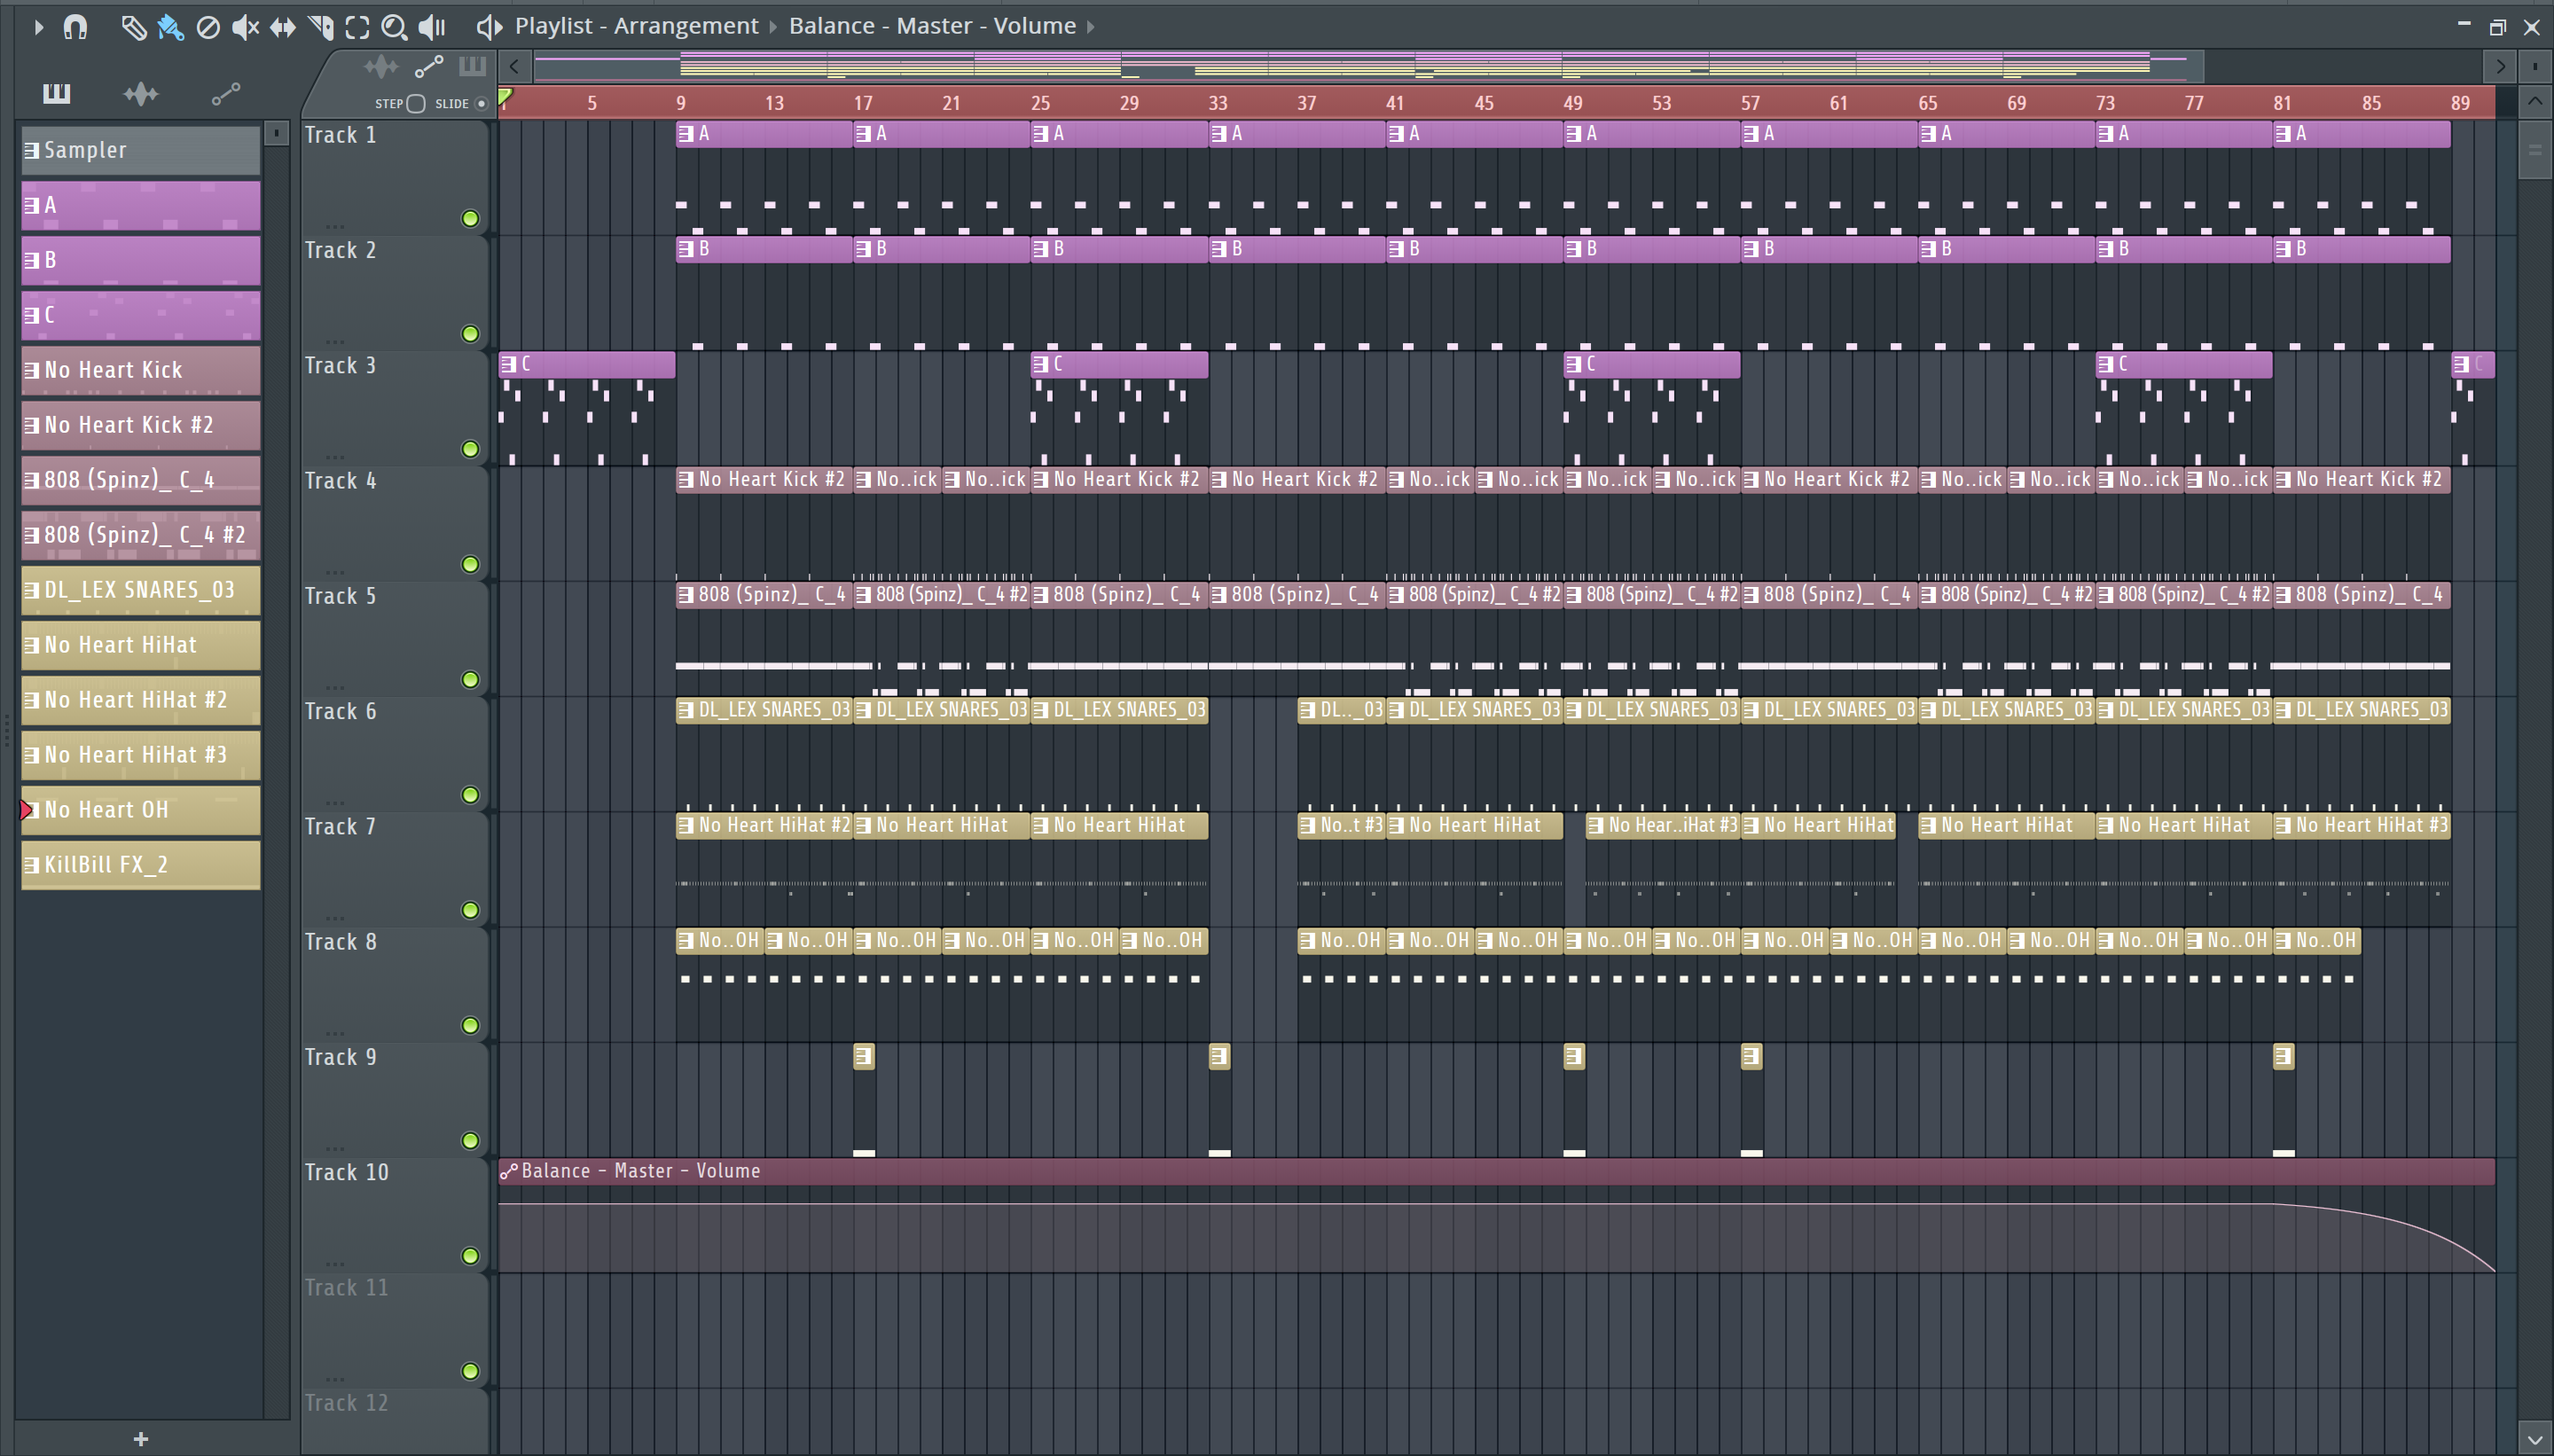Mute Track 1 using its green light

click(x=470, y=218)
